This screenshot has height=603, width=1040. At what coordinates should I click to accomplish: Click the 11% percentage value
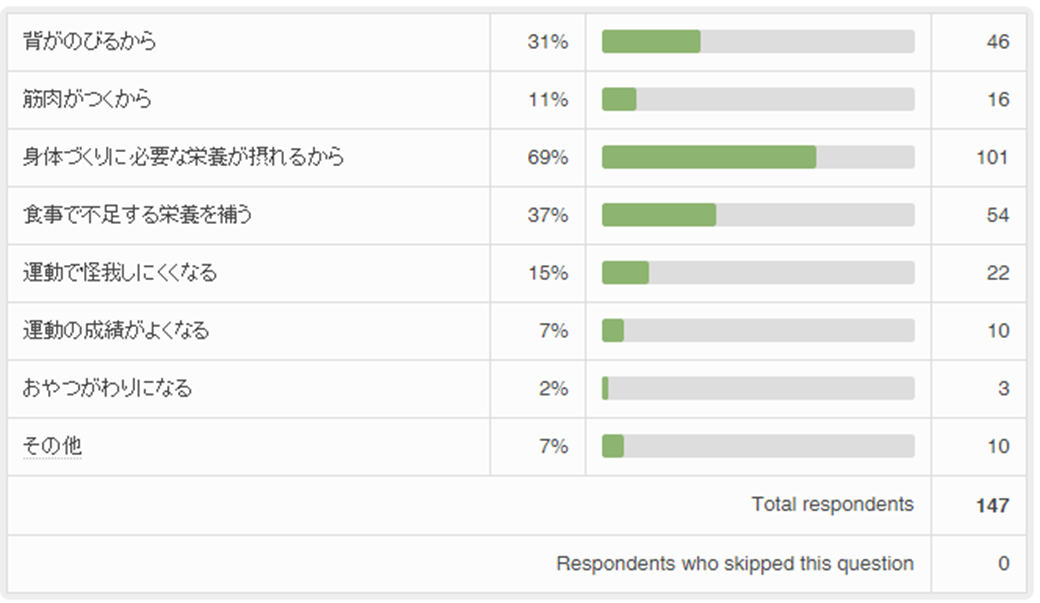point(548,100)
